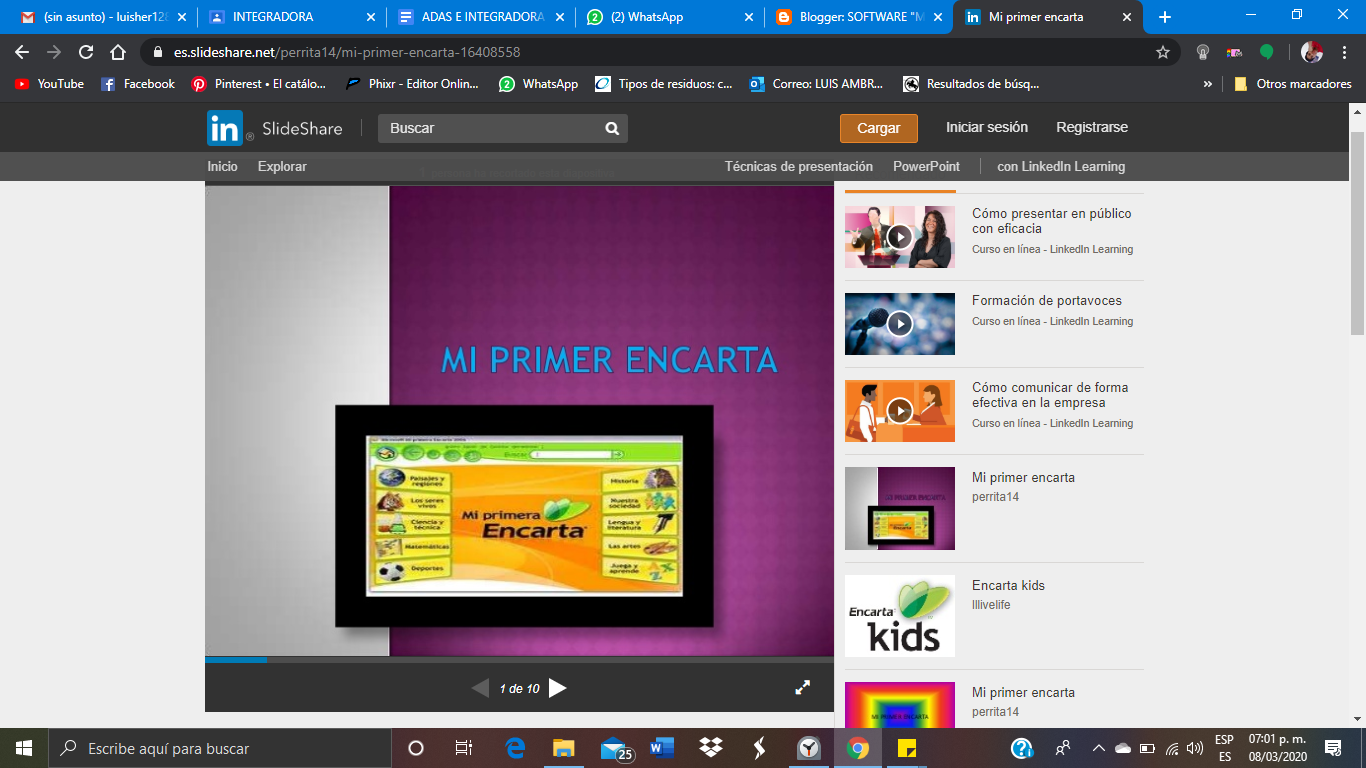Click the orange Cargar button
The height and width of the screenshot is (768, 1366).
click(x=878, y=128)
